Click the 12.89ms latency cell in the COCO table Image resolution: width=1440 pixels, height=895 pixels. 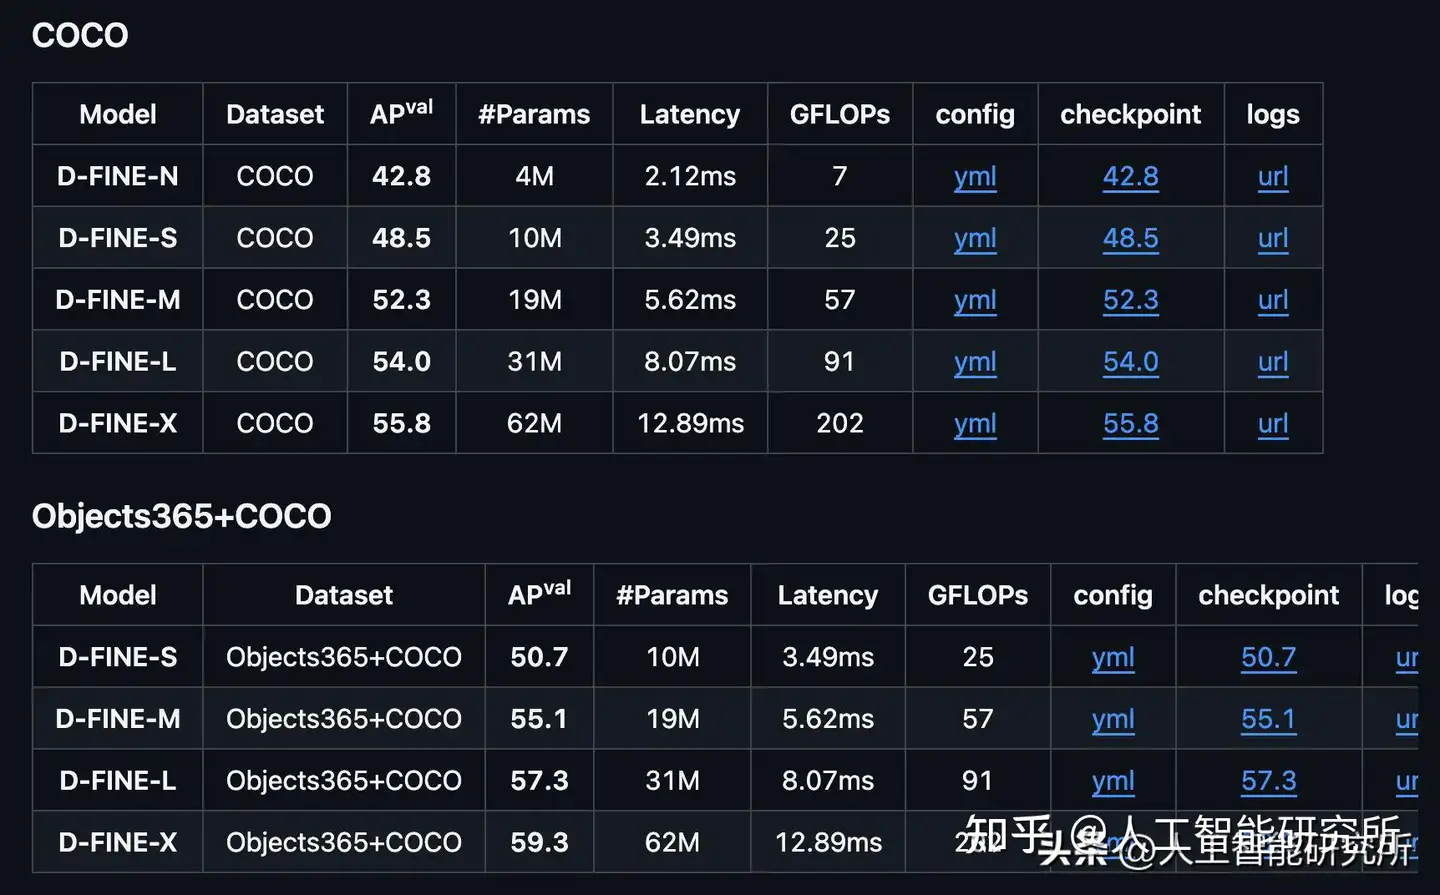point(690,423)
